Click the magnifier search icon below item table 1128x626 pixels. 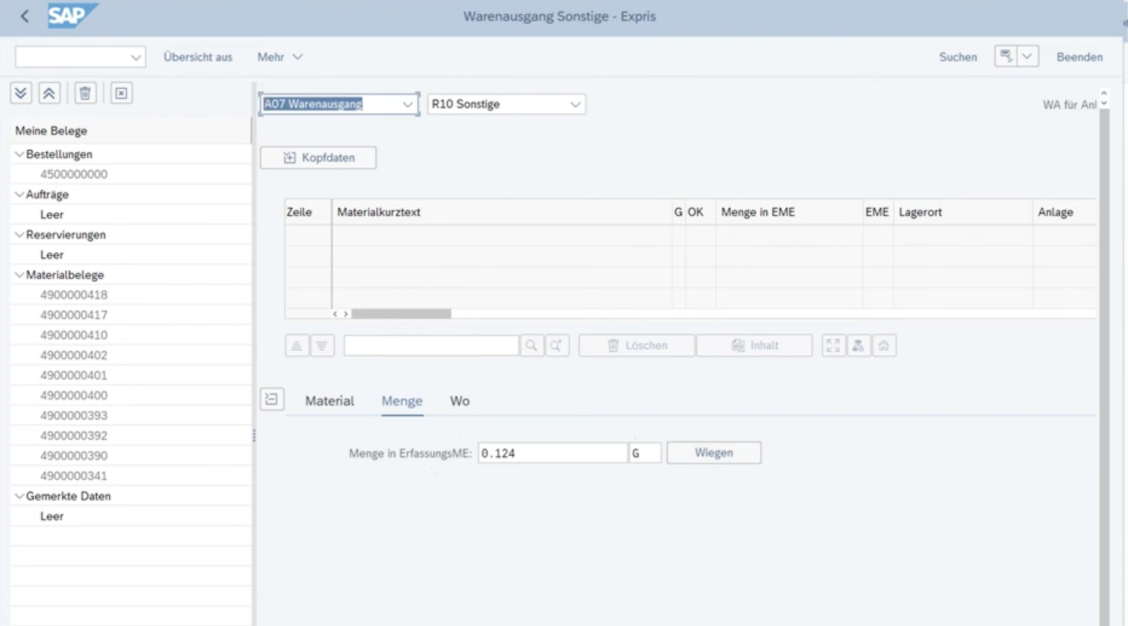tap(532, 345)
